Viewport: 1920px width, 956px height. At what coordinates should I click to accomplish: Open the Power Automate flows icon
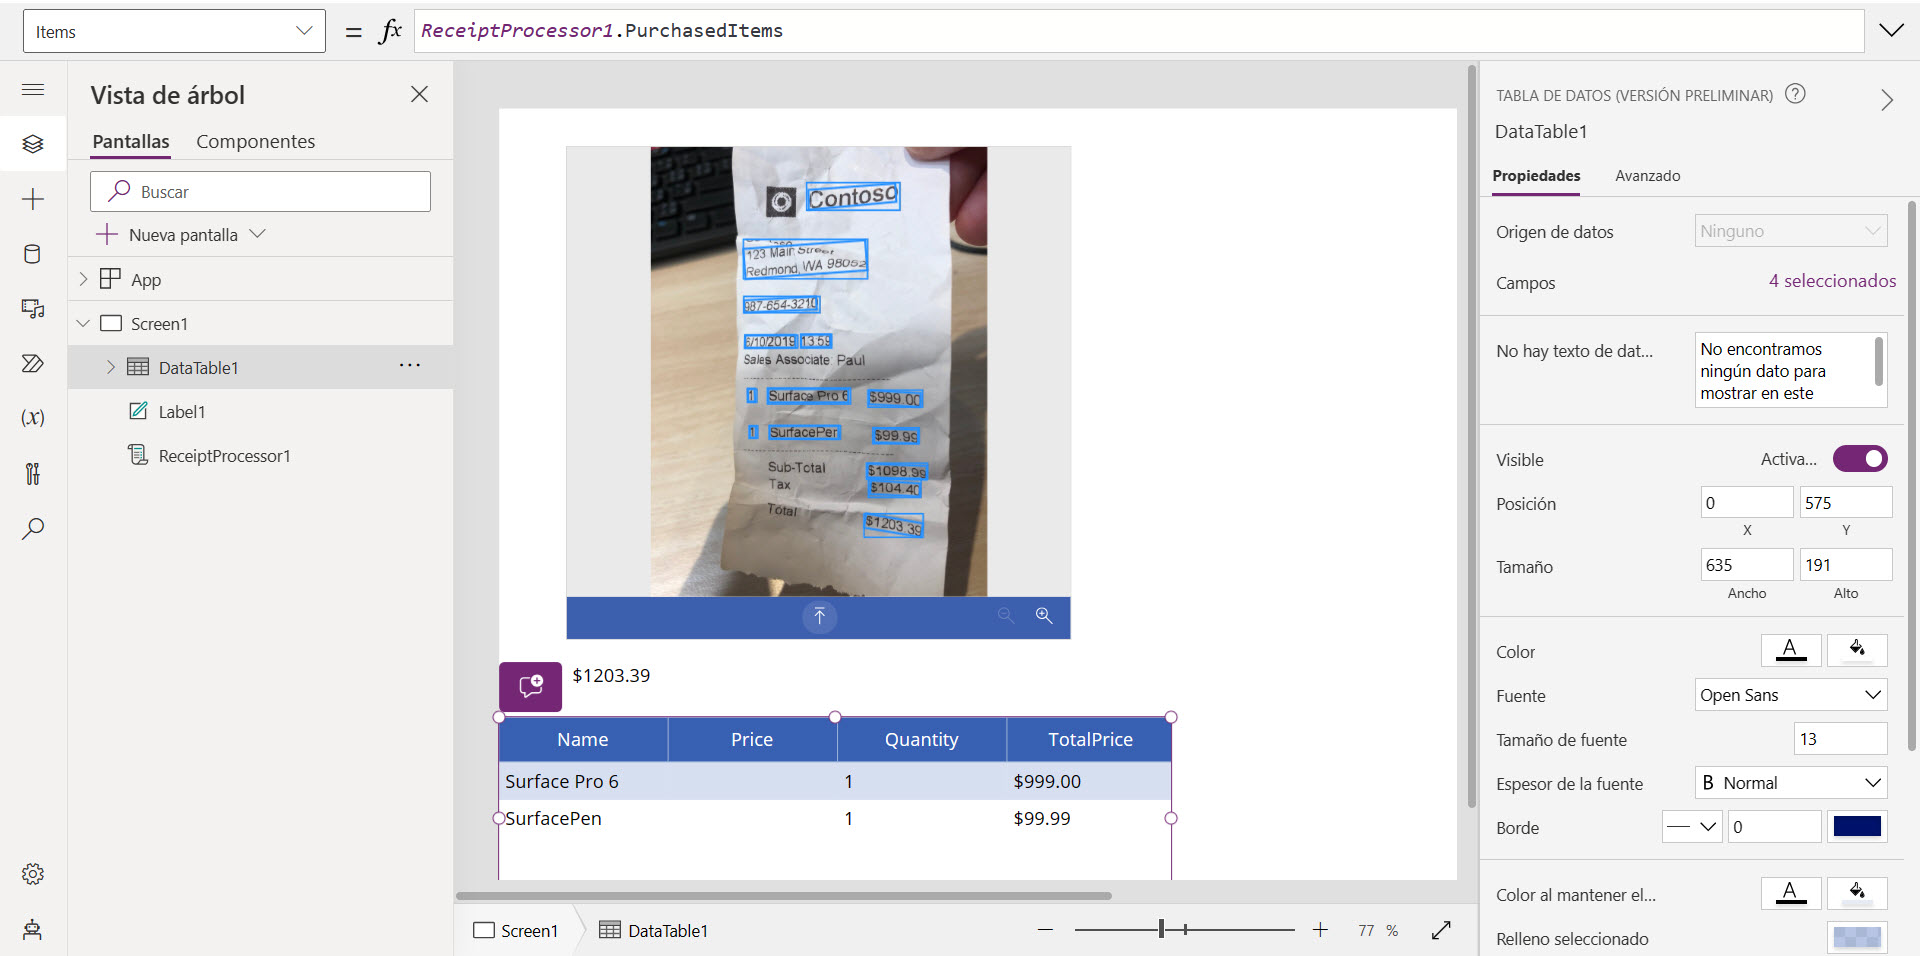(x=33, y=363)
